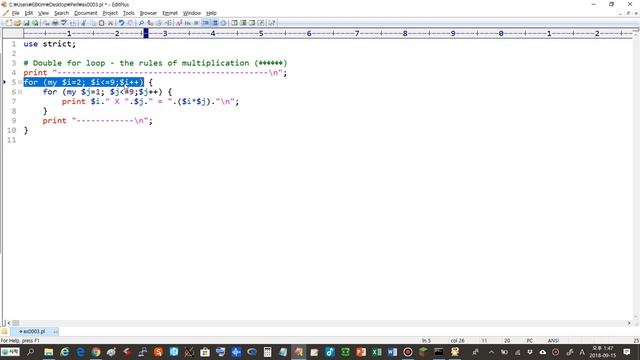The width and height of the screenshot is (640, 360).
Task: Collapse the fold marker on line 5
Action: (20, 82)
